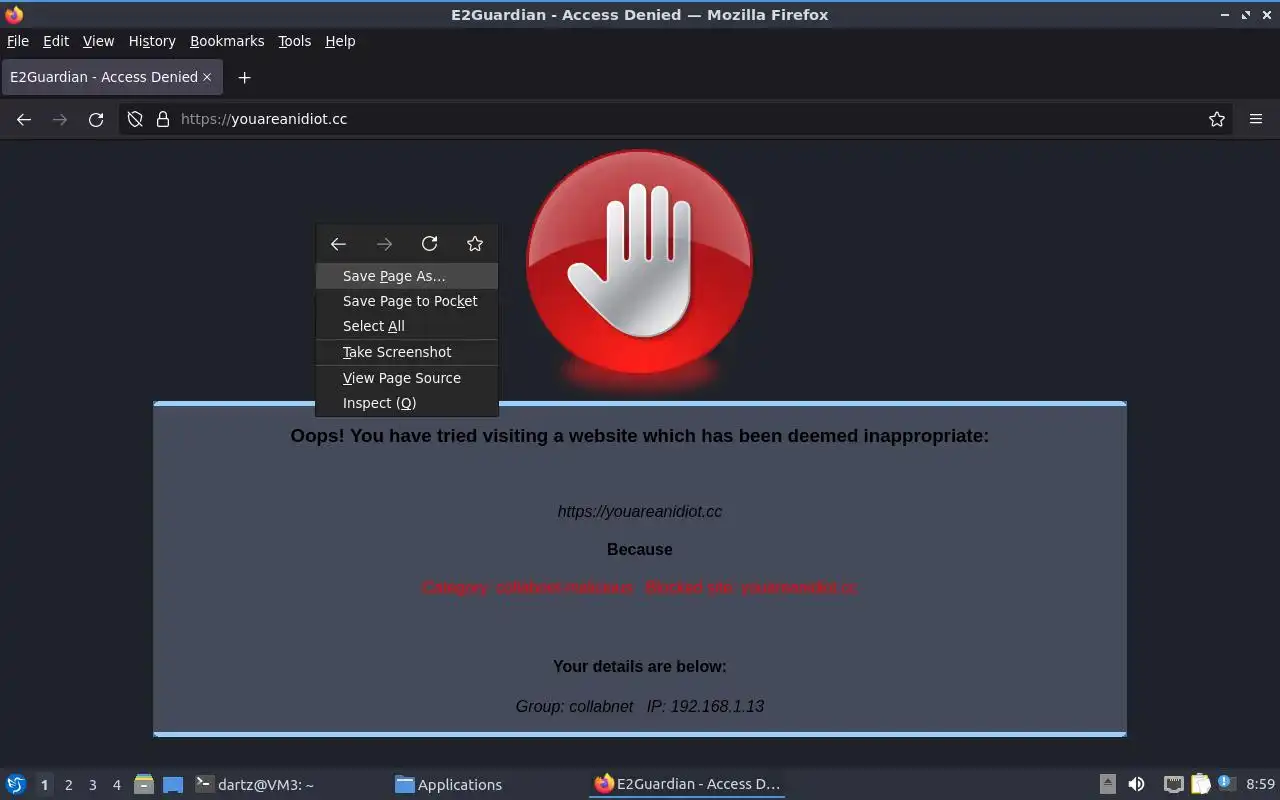1280x800 pixels.
Task: Click 'Your details are below:' text
Action: [x=640, y=666]
